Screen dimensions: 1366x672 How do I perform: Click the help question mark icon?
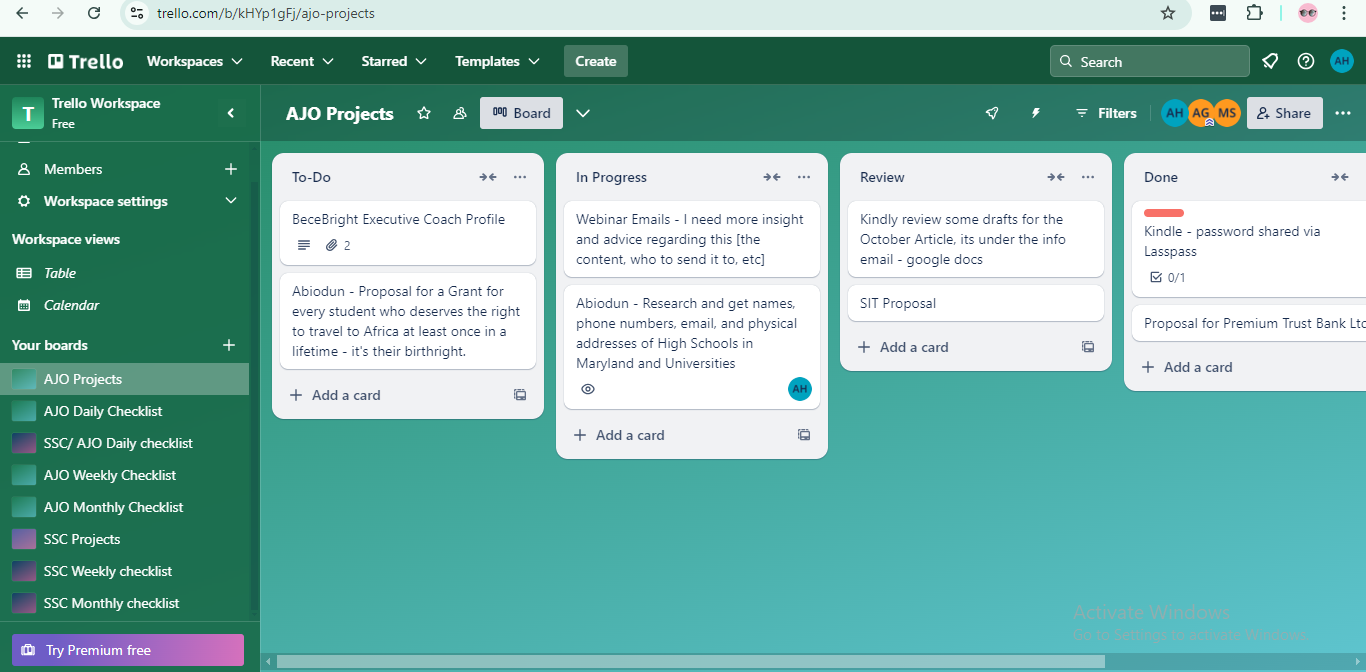[1306, 61]
